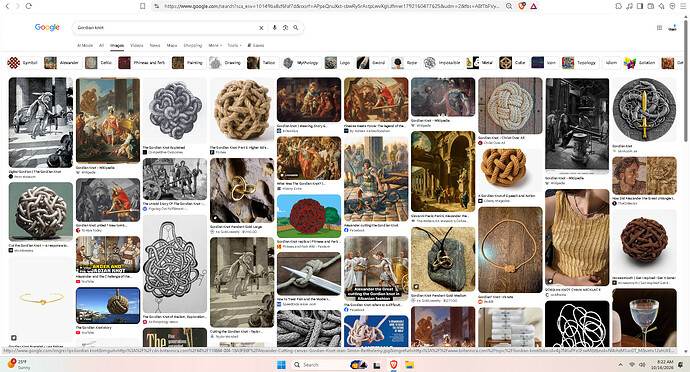The image size is (690, 372).
Task: Filter images by the Mythology chip
Action: [x=301, y=63]
